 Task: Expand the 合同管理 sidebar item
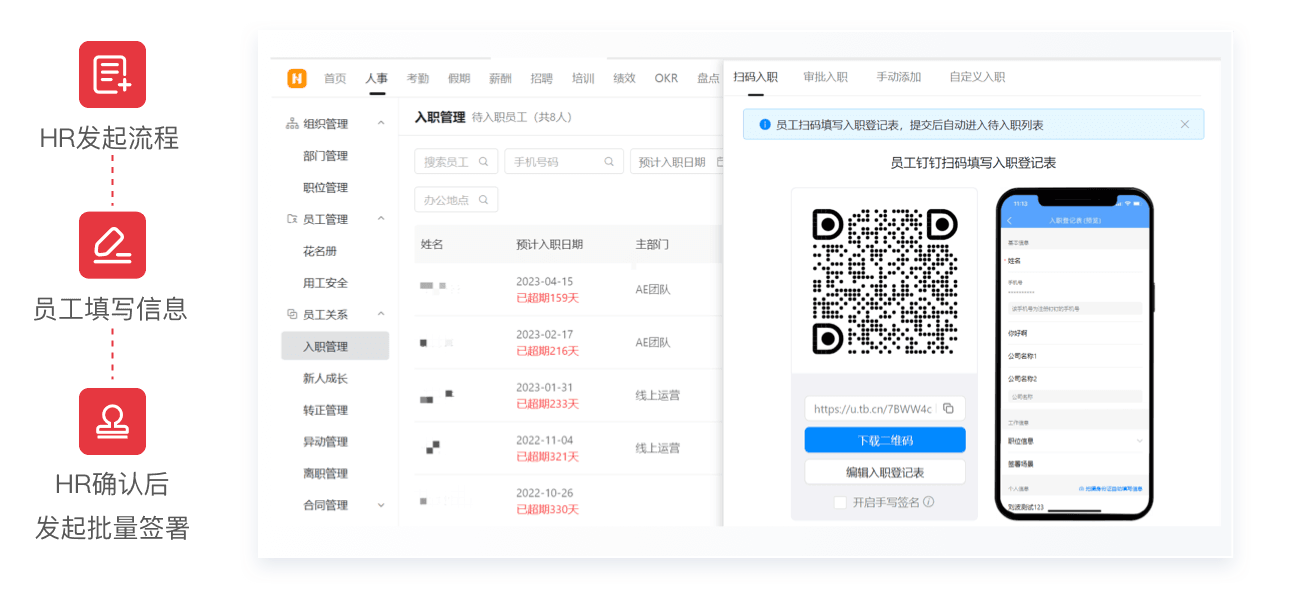coord(381,505)
